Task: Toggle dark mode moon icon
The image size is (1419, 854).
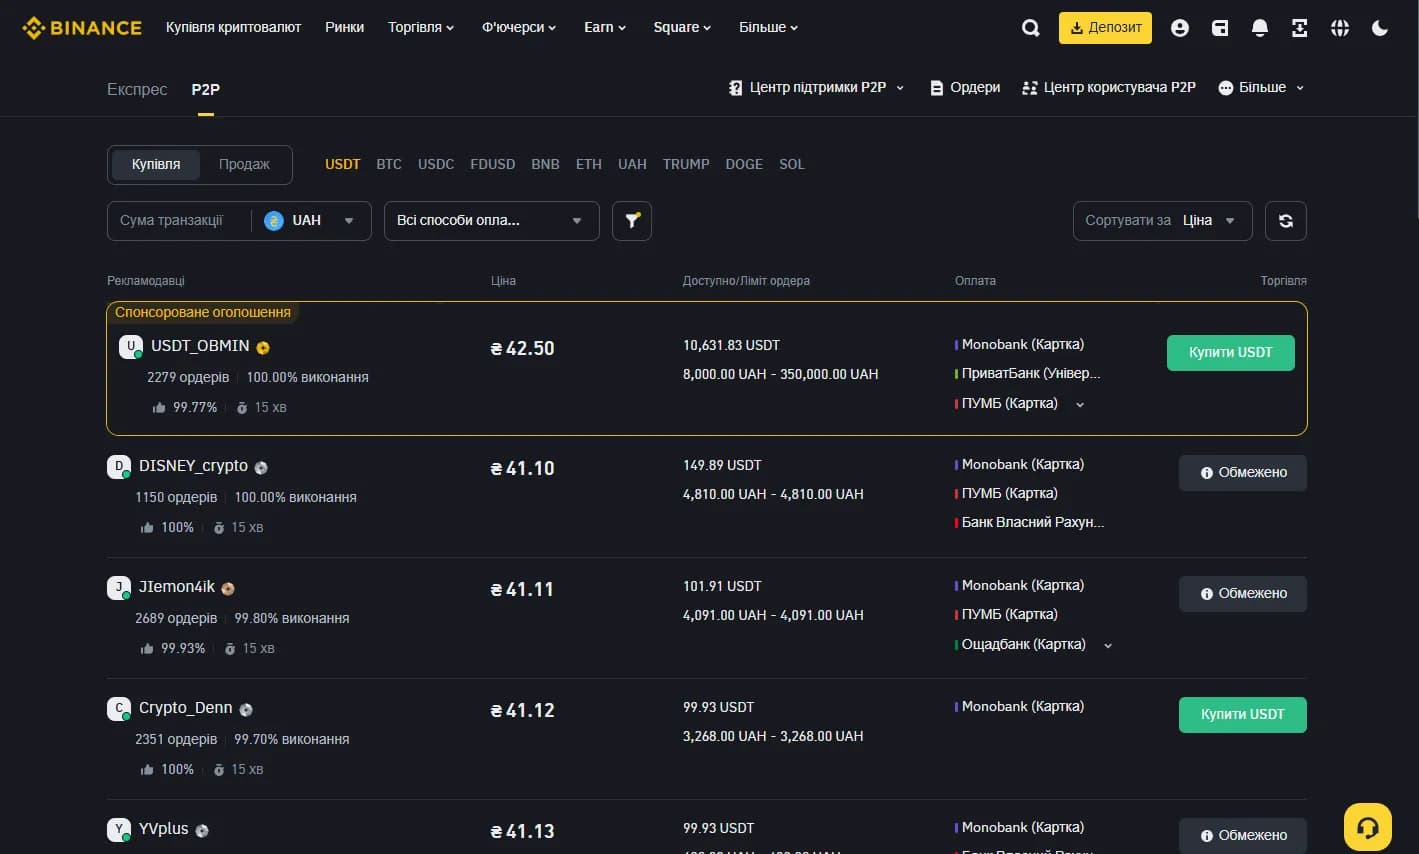Action: [1380, 28]
